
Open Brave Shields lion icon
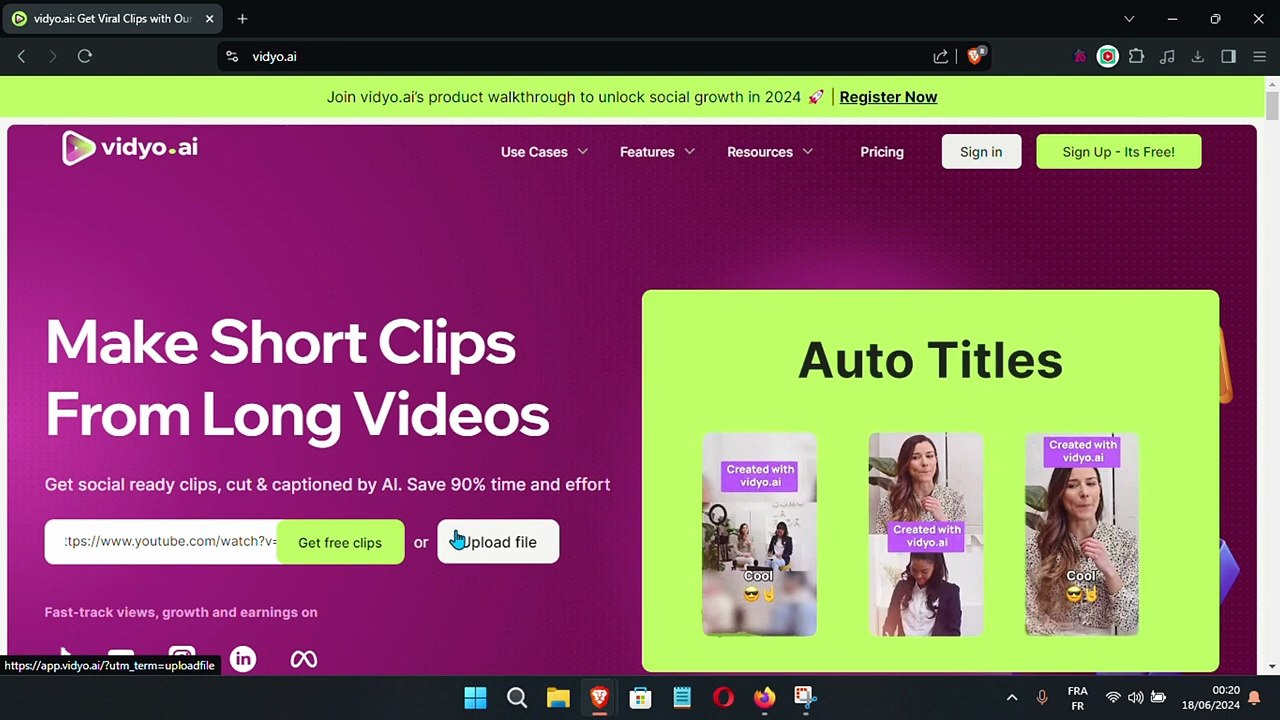click(975, 56)
